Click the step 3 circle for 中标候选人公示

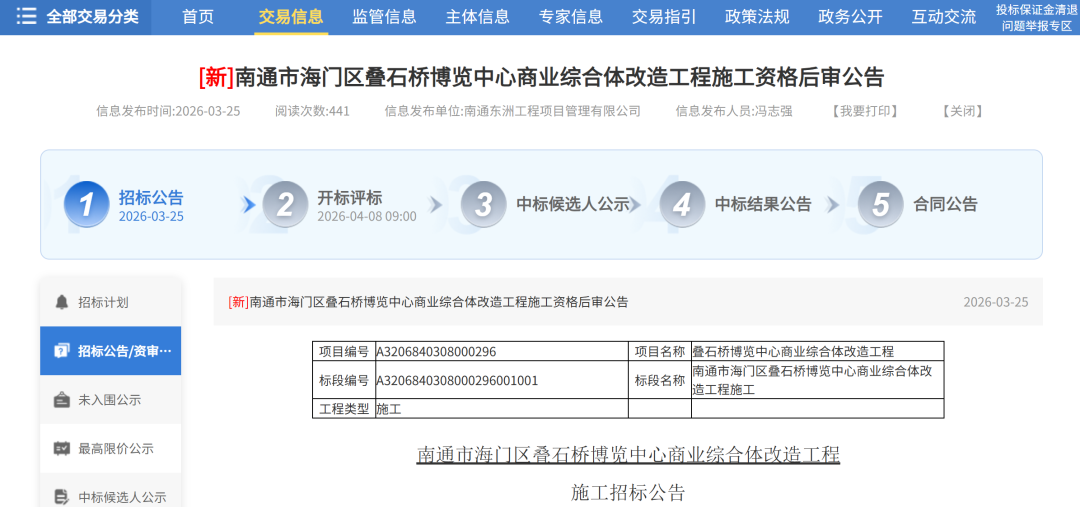[x=484, y=204]
